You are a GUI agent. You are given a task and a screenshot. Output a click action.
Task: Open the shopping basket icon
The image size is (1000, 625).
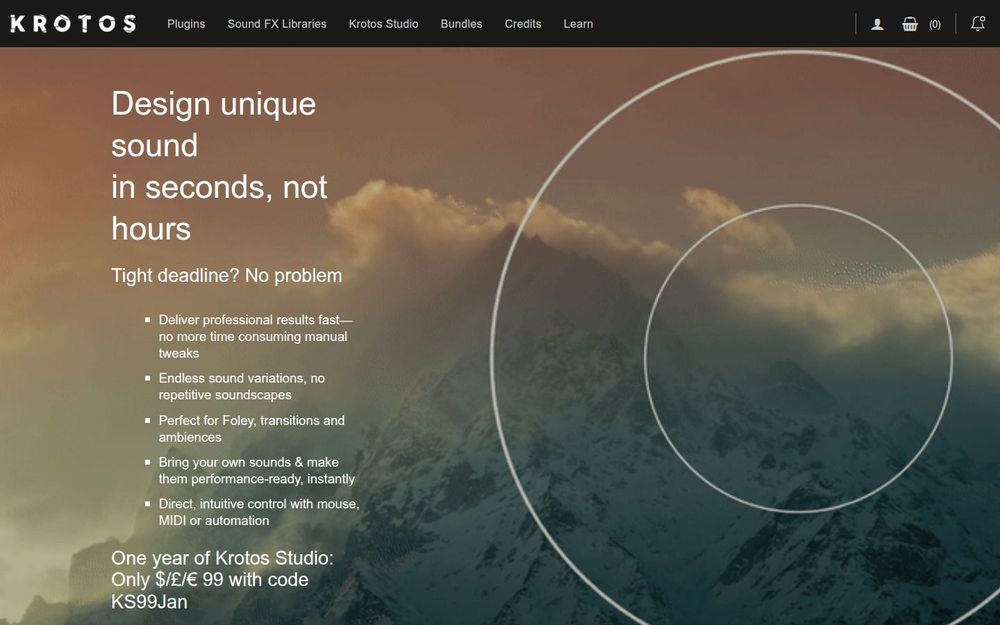click(x=910, y=24)
